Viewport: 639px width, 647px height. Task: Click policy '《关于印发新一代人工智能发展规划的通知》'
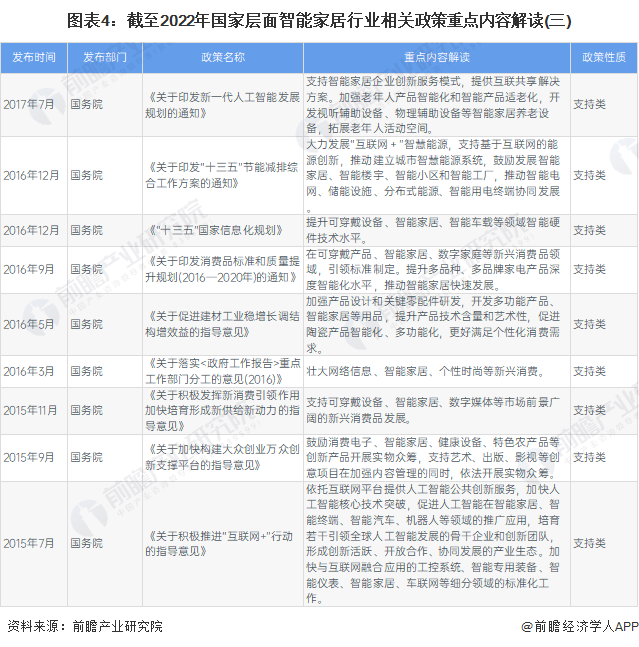222,105
